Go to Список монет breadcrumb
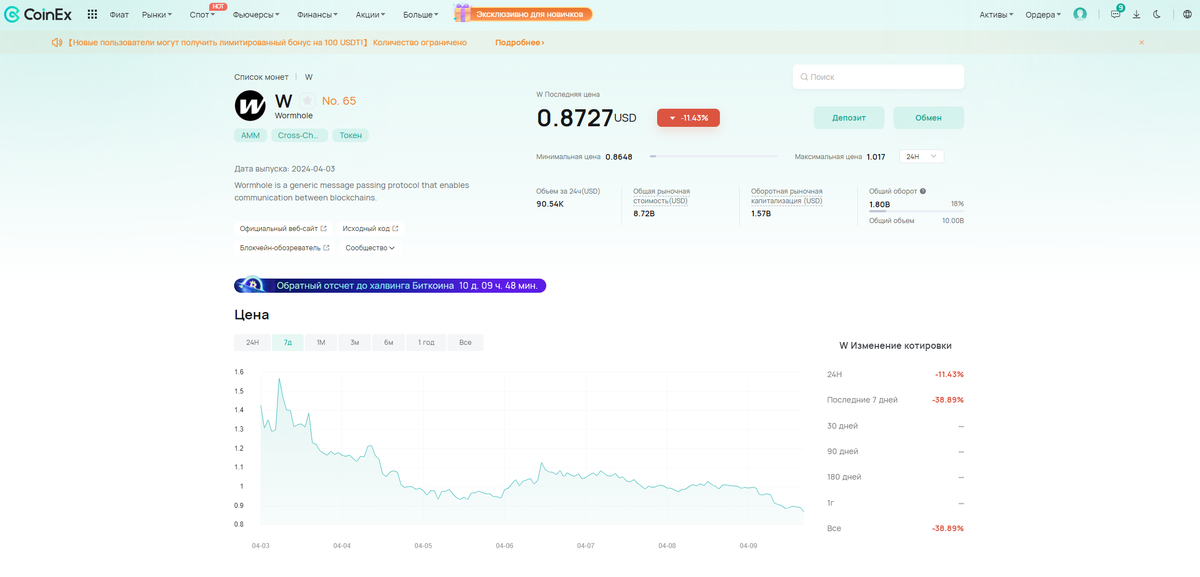Viewport: 1200px width, 577px height. [261, 77]
